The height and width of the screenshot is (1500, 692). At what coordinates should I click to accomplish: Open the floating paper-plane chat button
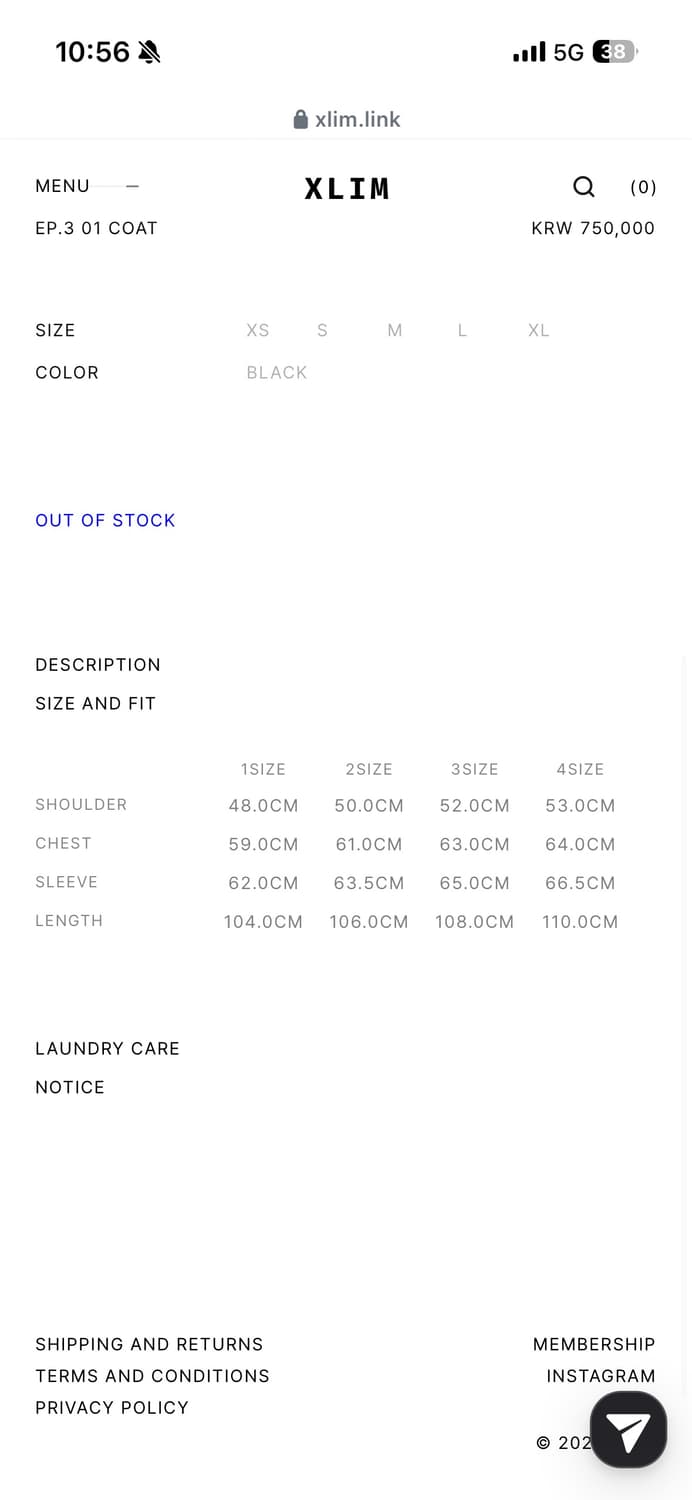(x=628, y=1430)
